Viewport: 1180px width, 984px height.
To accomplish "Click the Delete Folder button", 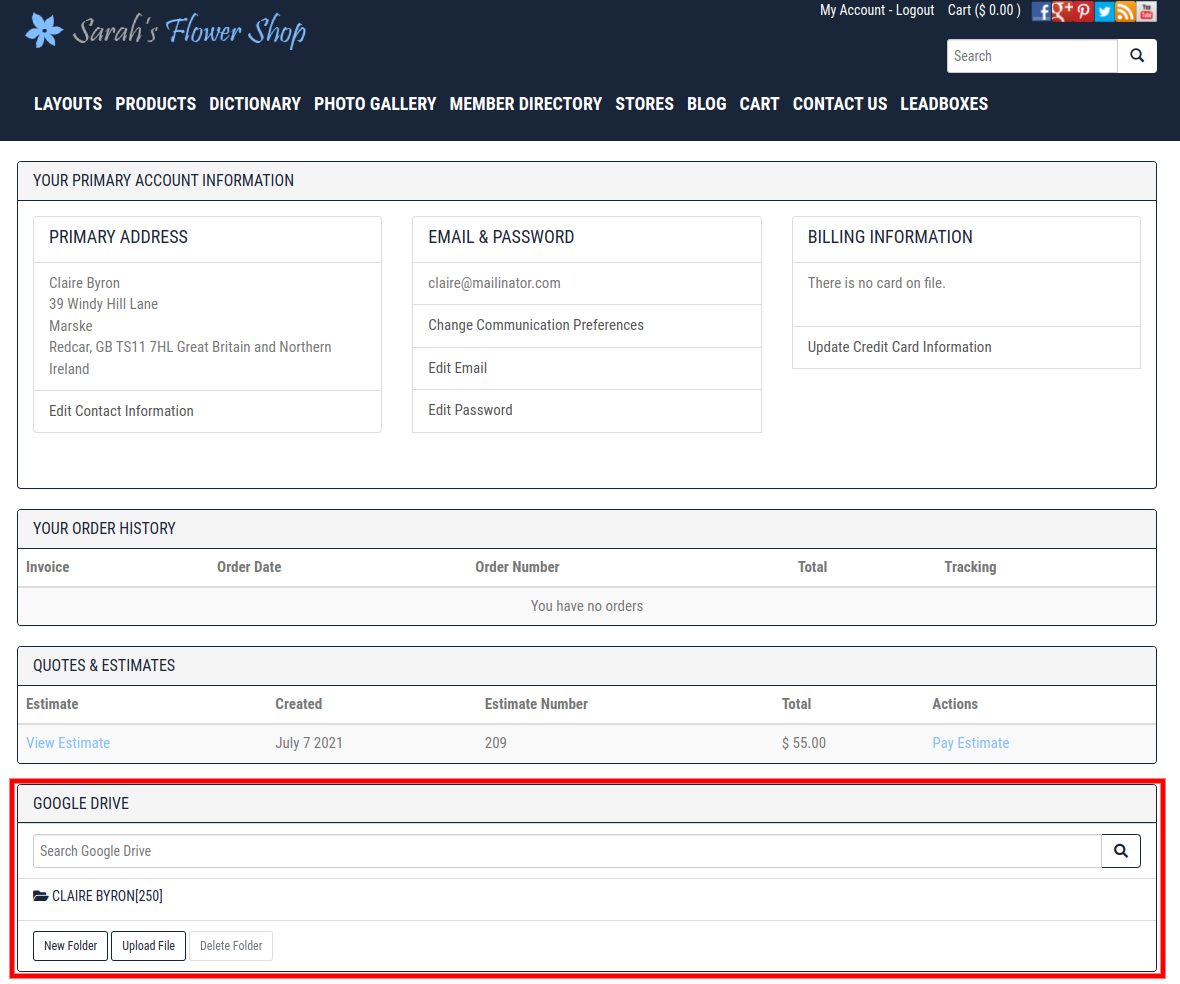I will pos(231,946).
